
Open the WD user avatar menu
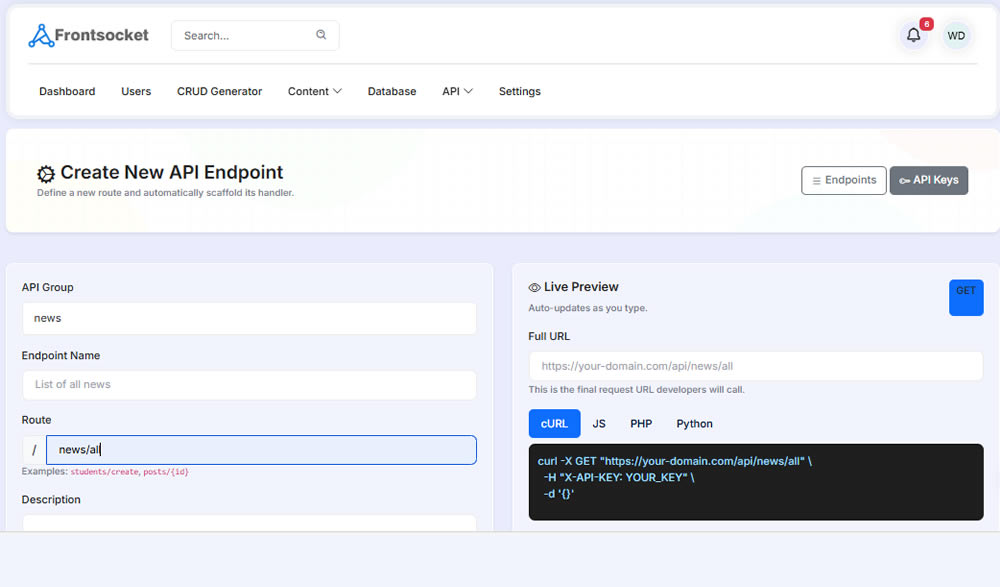(x=956, y=35)
